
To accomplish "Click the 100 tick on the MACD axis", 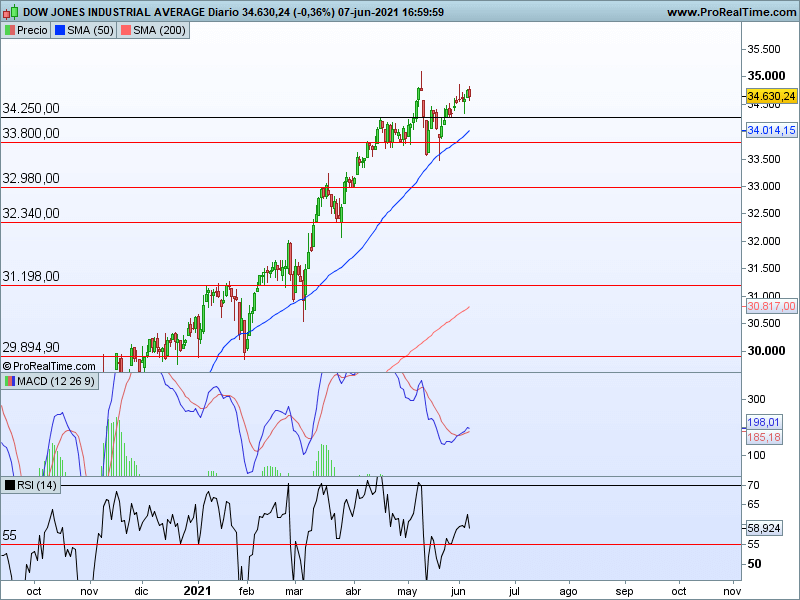I will [x=756, y=455].
